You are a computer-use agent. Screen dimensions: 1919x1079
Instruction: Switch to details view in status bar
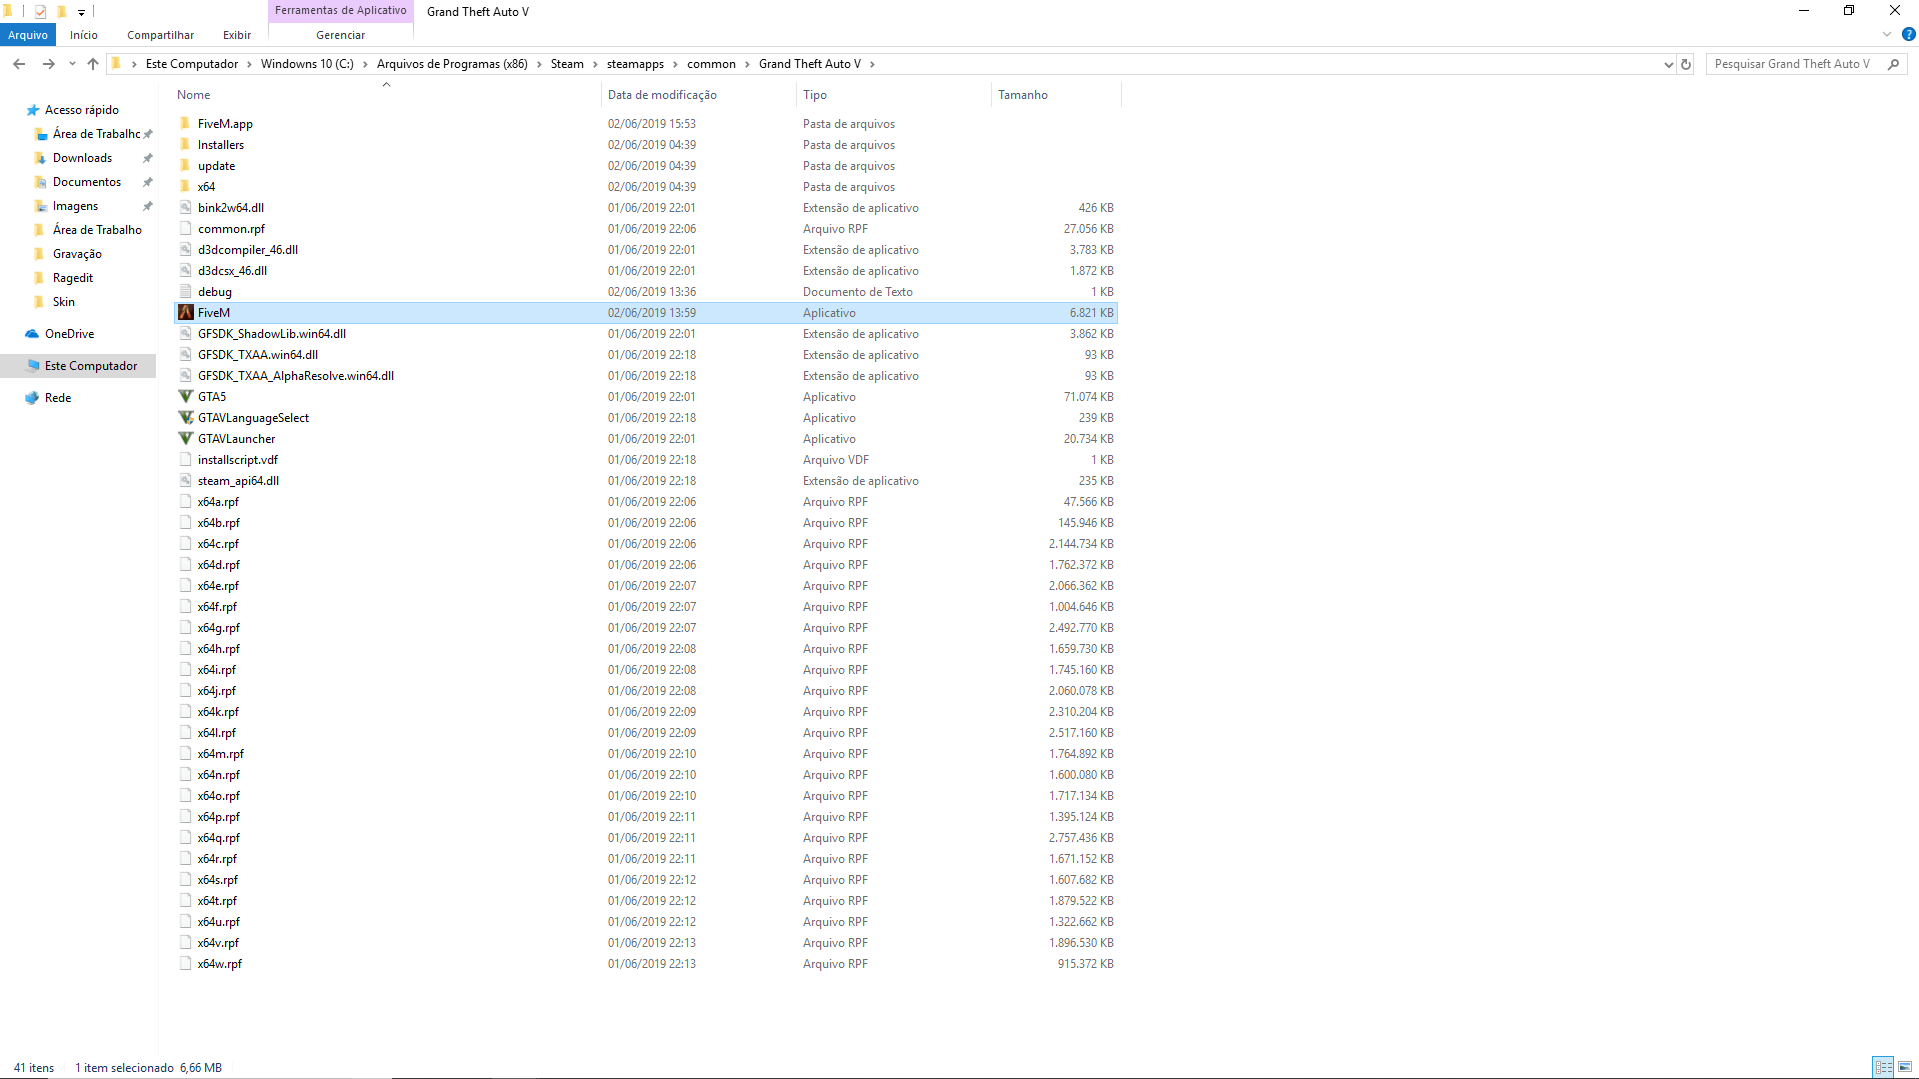click(x=1883, y=1067)
